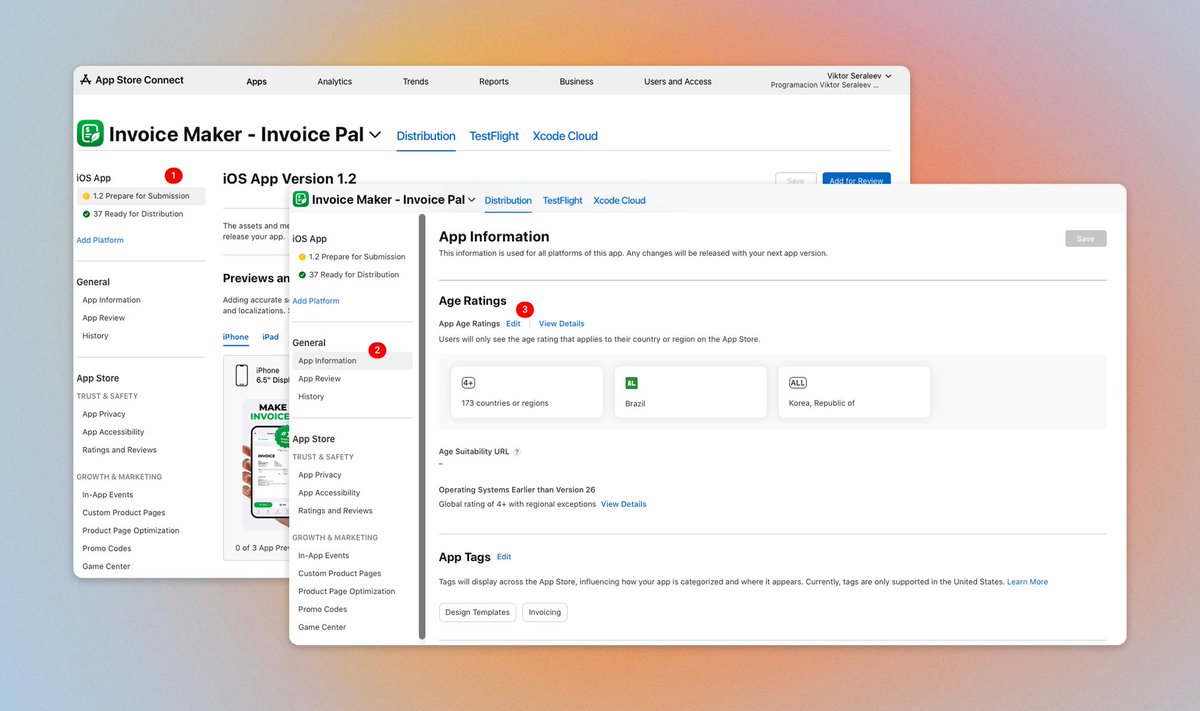Click the invoice preview screenshot thumbnail
1200x711 pixels.
[265, 465]
